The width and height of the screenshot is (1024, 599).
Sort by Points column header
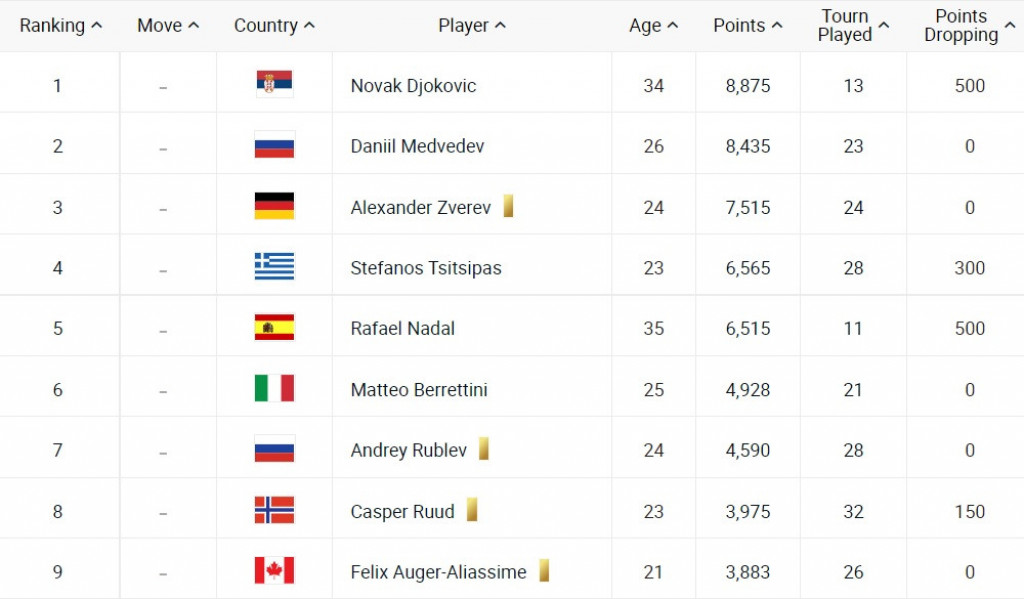[748, 26]
